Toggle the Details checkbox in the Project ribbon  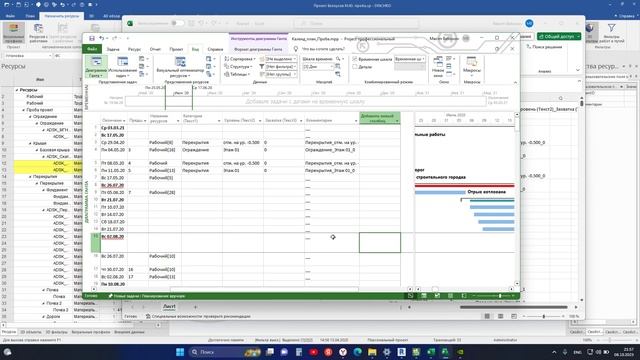(355, 67)
